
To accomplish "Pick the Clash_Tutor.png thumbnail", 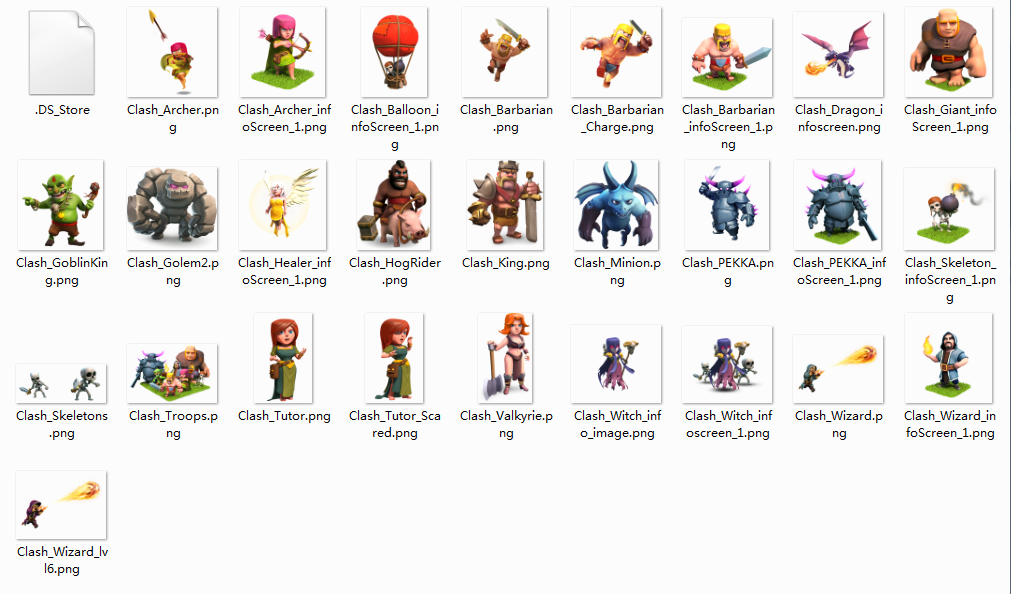I will coord(283,358).
